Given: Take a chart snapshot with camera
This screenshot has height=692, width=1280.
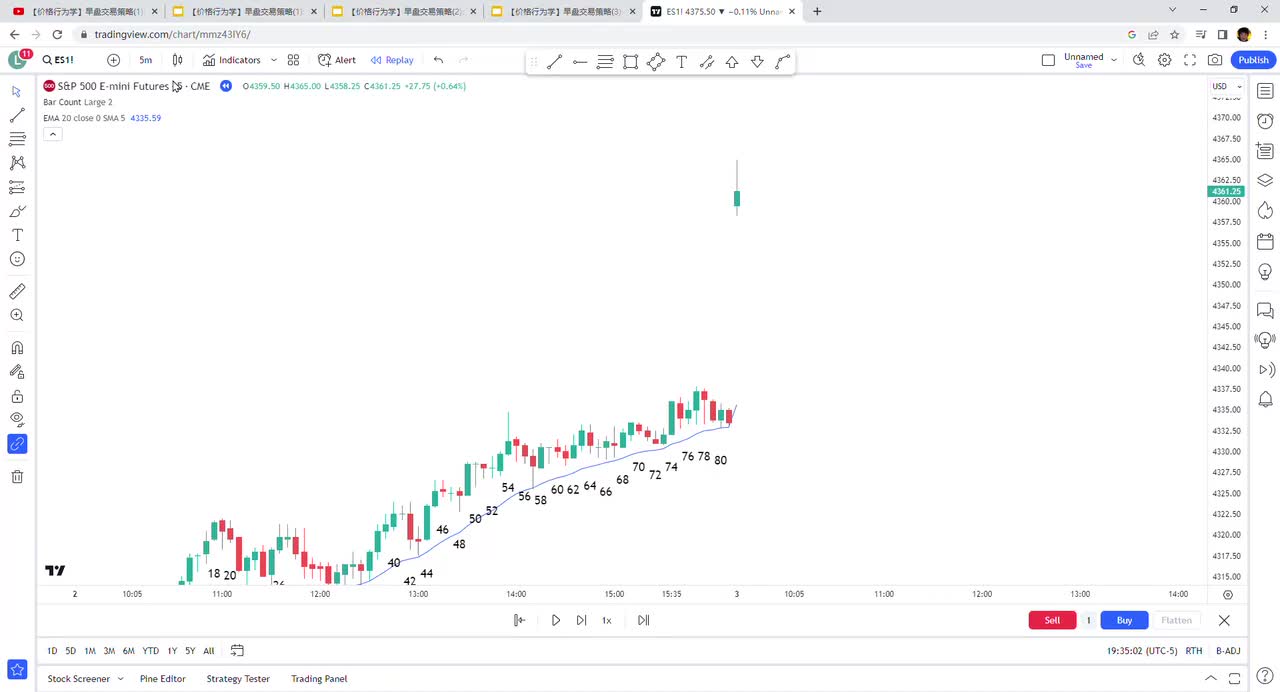Looking at the screenshot, I should click(x=1215, y=60).
